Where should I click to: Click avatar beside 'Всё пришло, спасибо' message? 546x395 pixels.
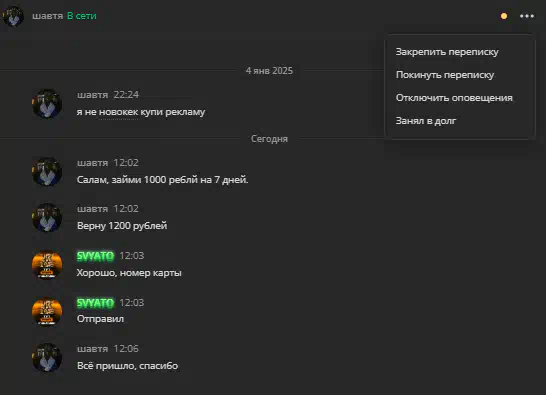click(47, 357)
